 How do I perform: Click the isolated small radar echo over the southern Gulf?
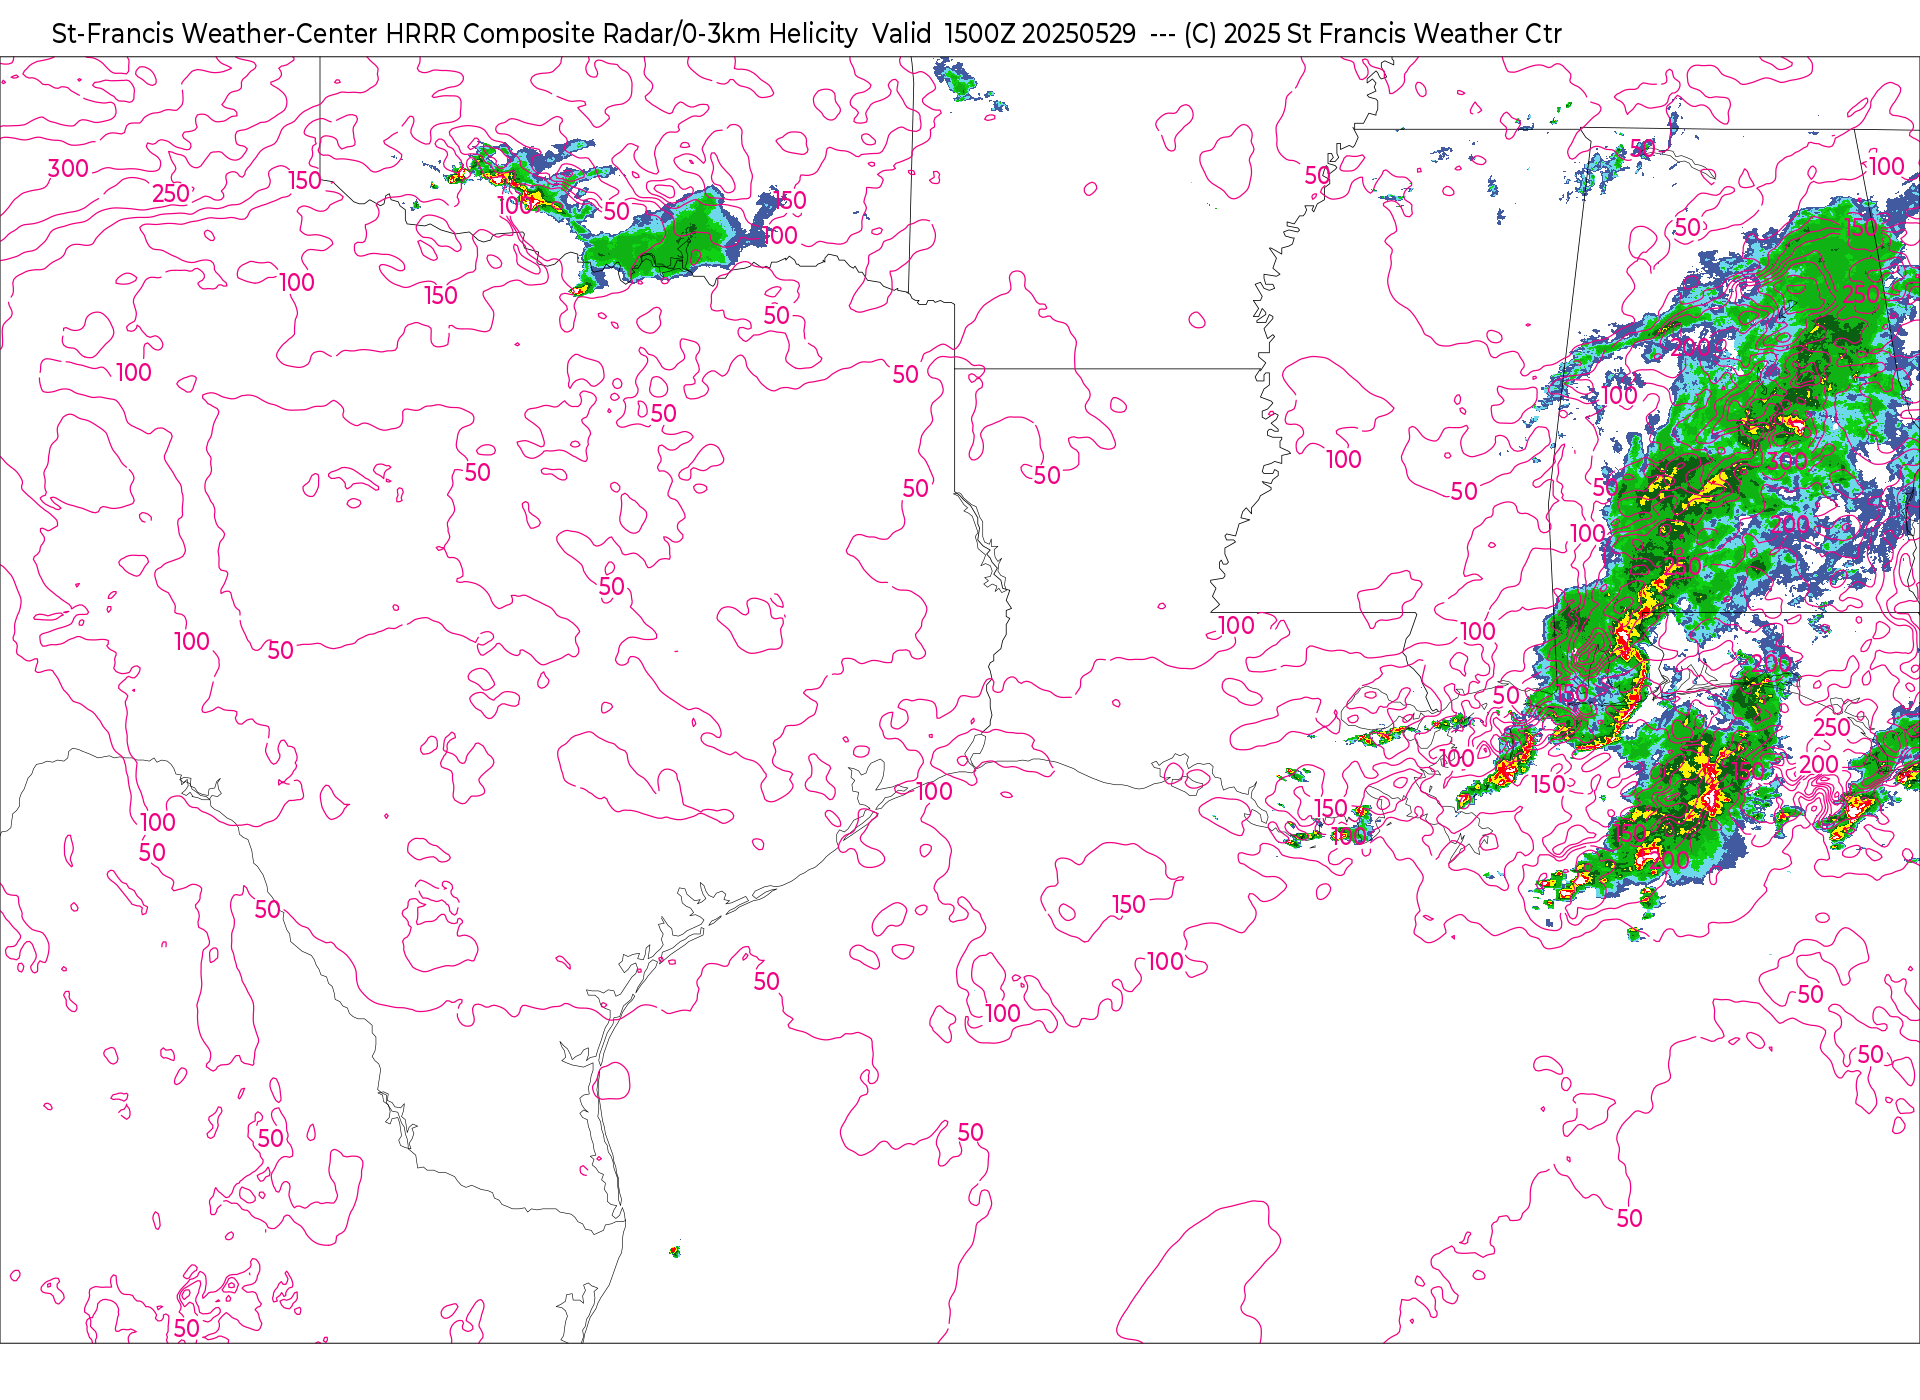(675, 1251)
